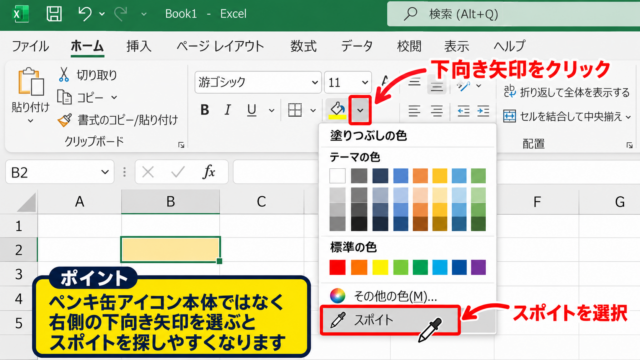Pick red standard color swatch
Viewport: 640px width, 360px height.
click(x=338, y=267)
